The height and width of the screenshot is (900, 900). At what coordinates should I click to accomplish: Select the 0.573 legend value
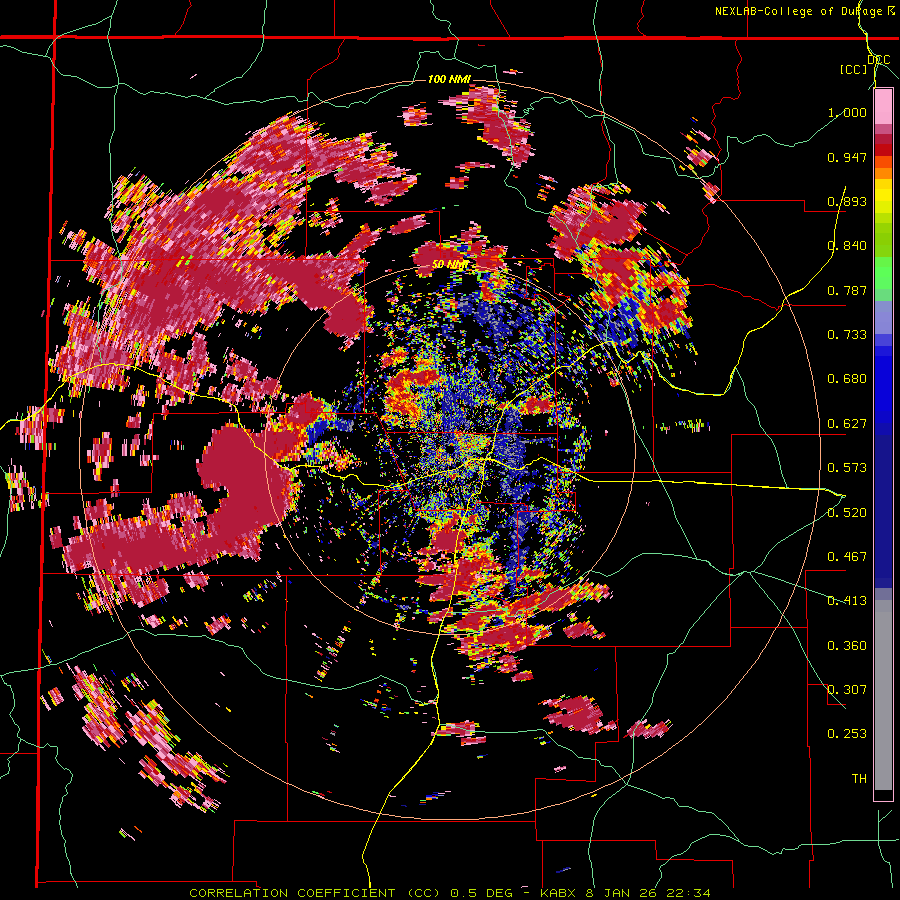click(847, 468)
